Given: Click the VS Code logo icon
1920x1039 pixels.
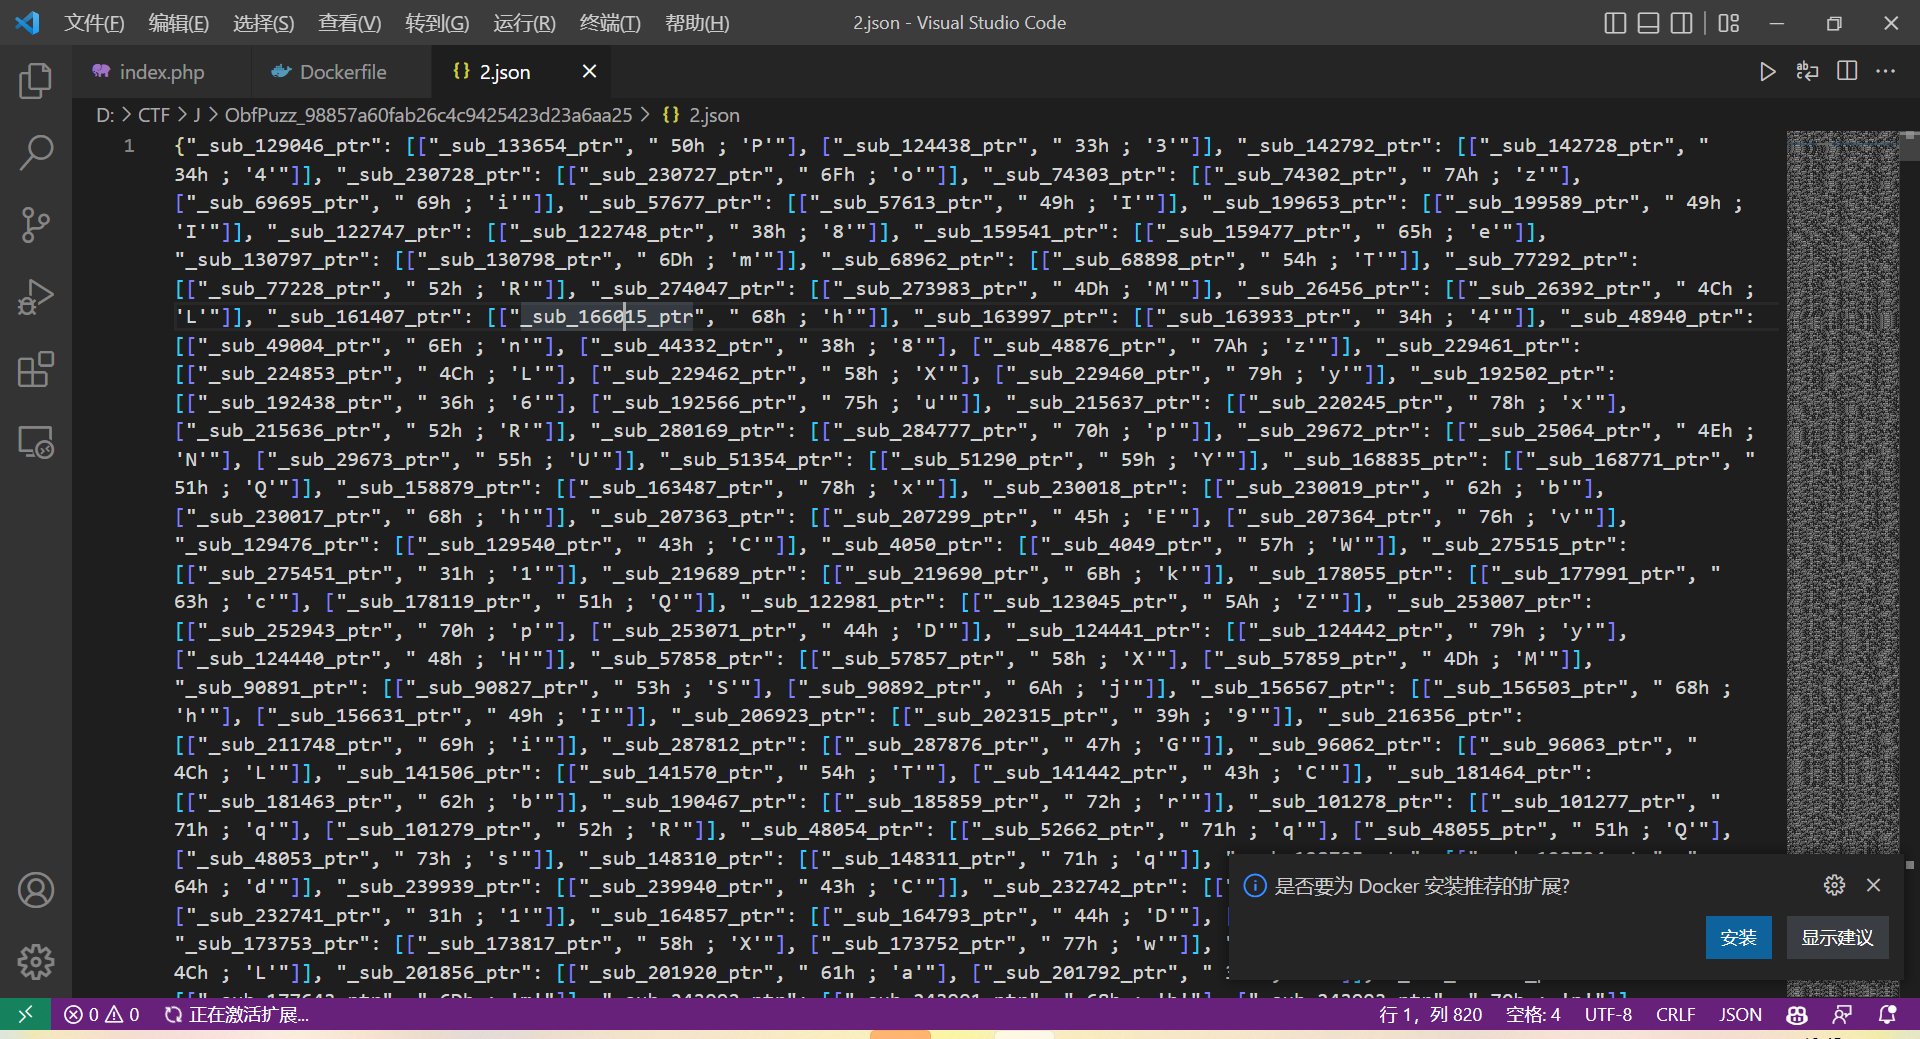Looking at the screenshot, I should (x=27, y=23).
